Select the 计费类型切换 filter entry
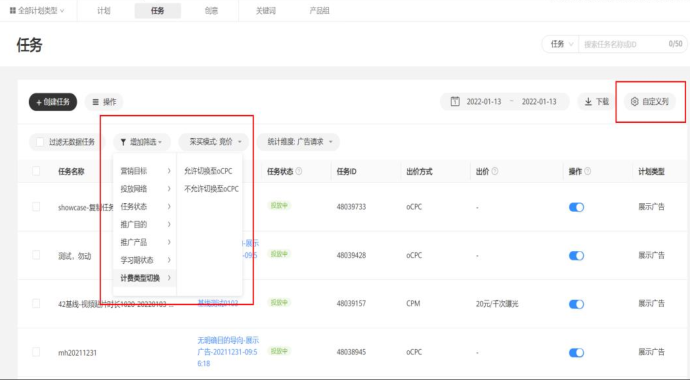Screen dimensions: 690x380 pos(145,278)
